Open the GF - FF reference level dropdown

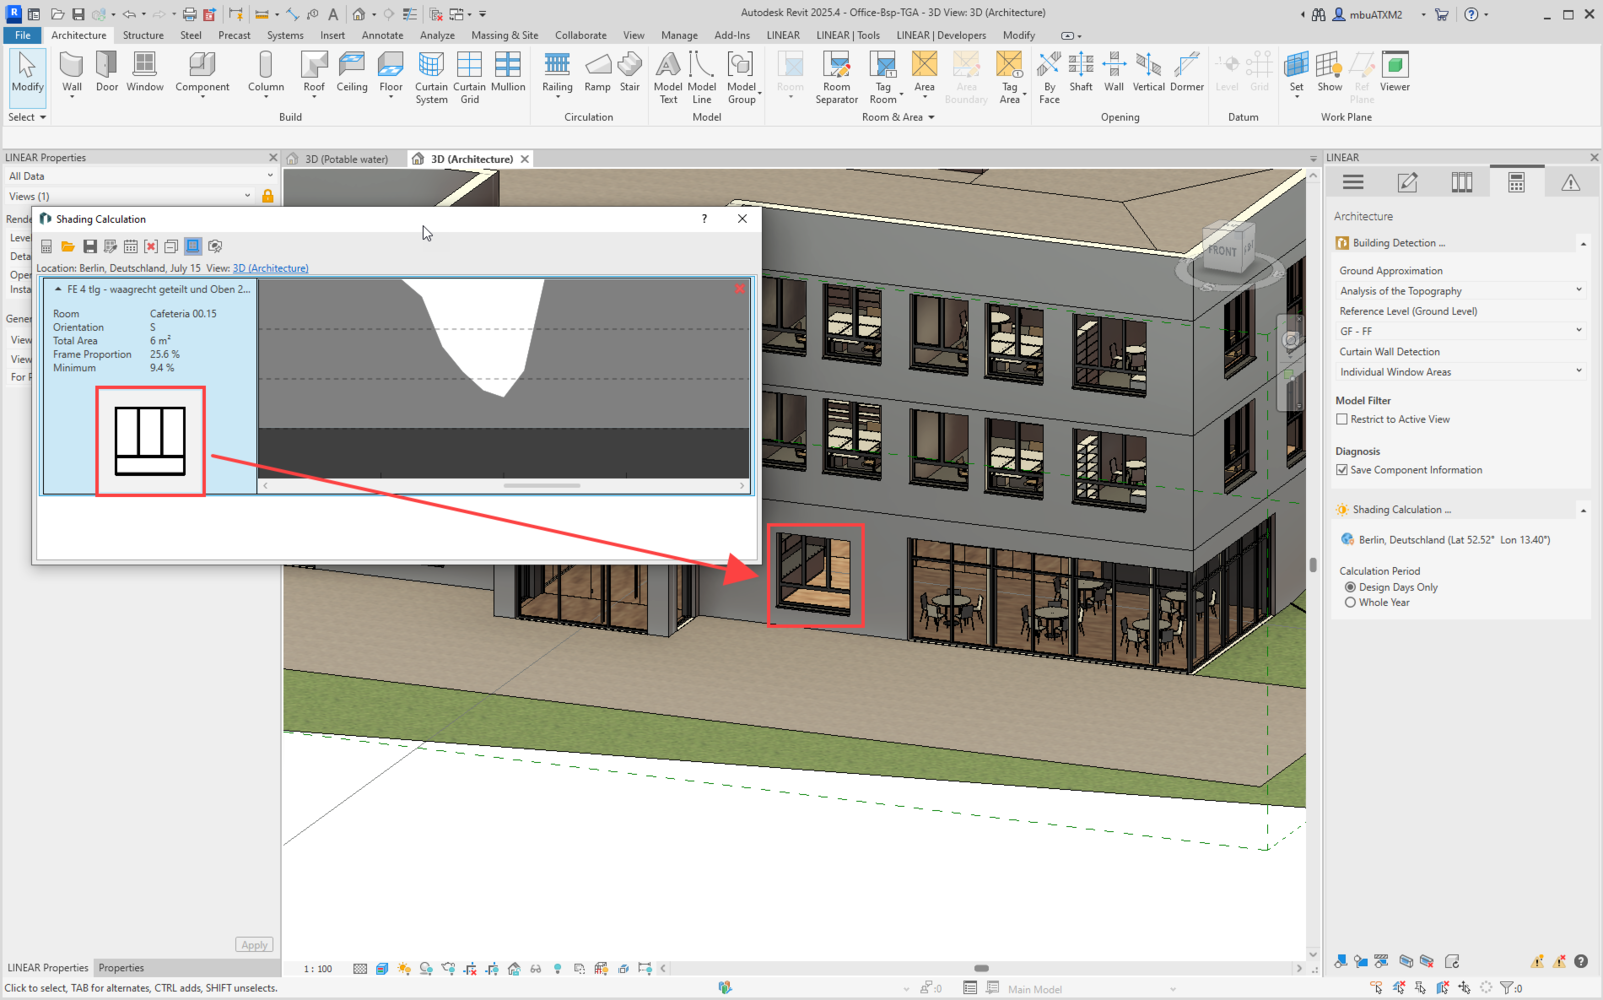tap(1459, 331)
